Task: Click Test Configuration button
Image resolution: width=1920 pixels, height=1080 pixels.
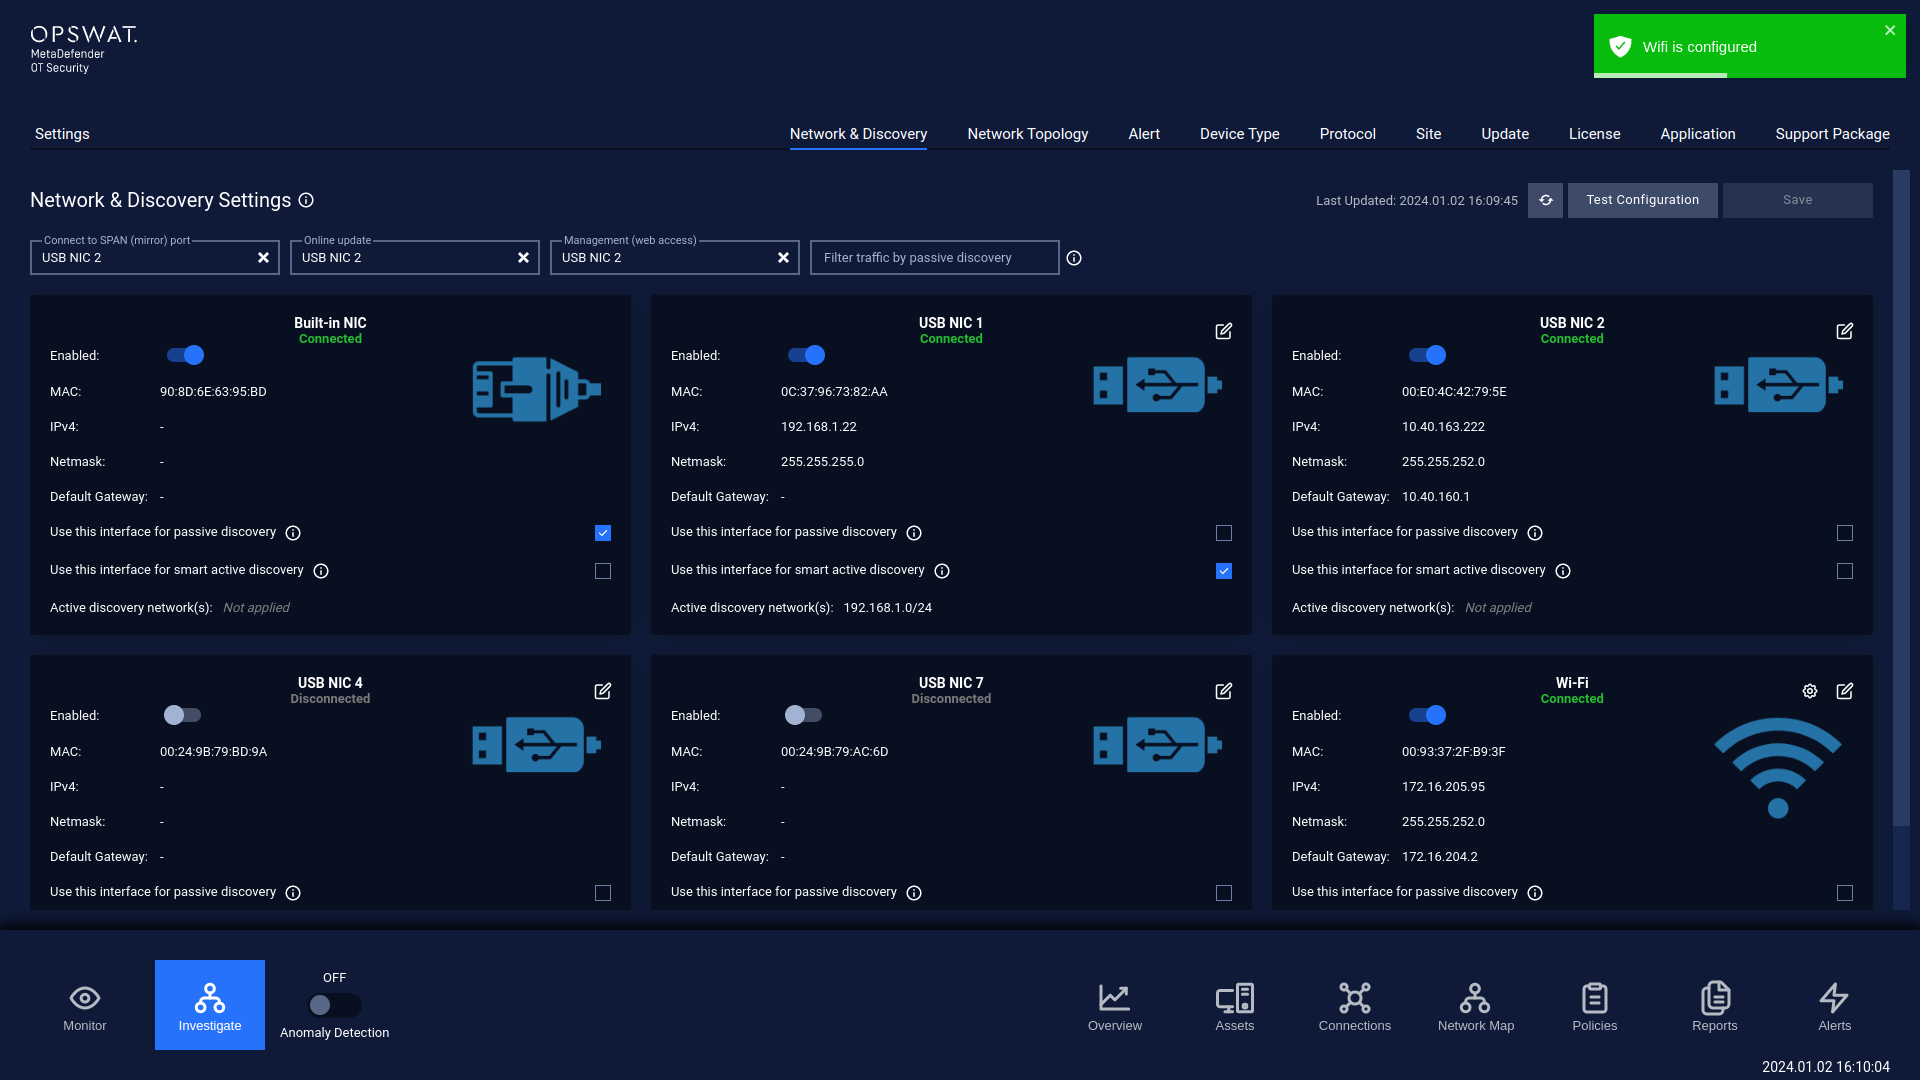Action: 1642,200
